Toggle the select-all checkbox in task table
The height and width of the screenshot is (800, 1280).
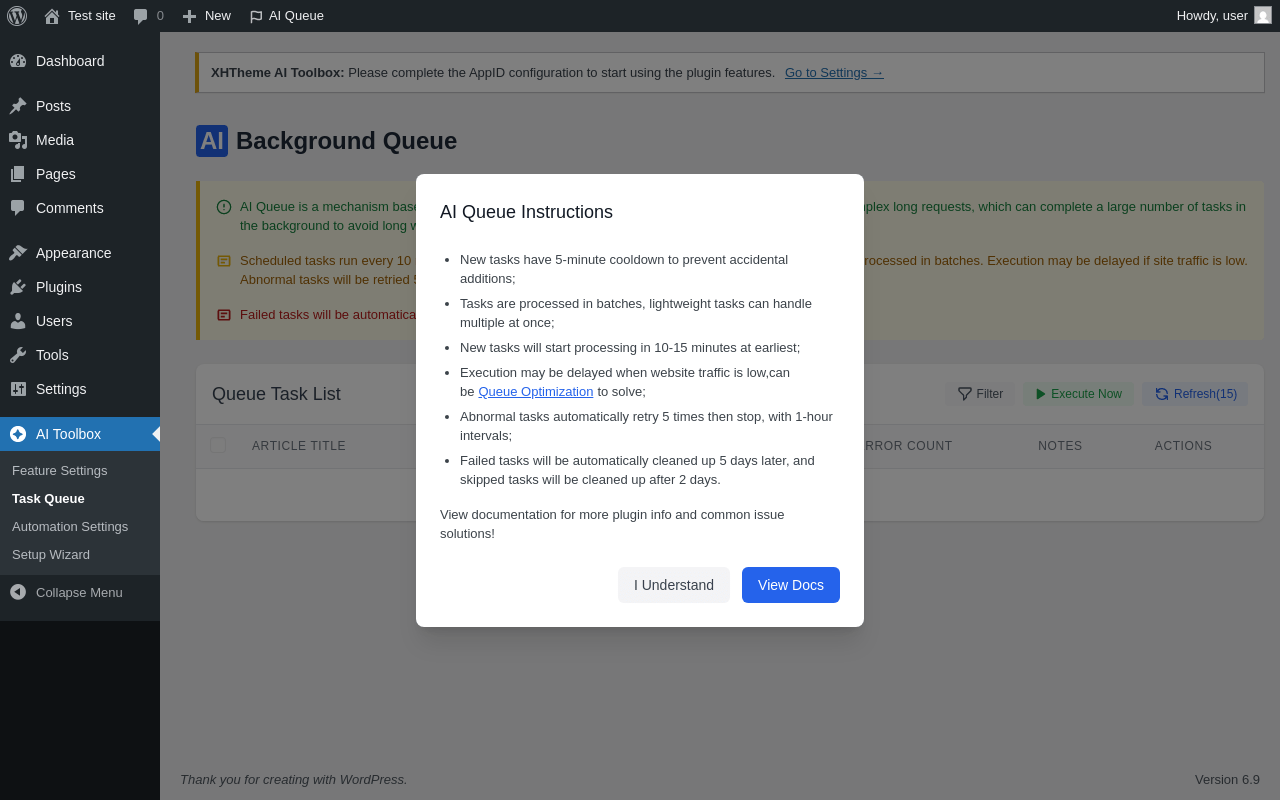click(218, 445)
